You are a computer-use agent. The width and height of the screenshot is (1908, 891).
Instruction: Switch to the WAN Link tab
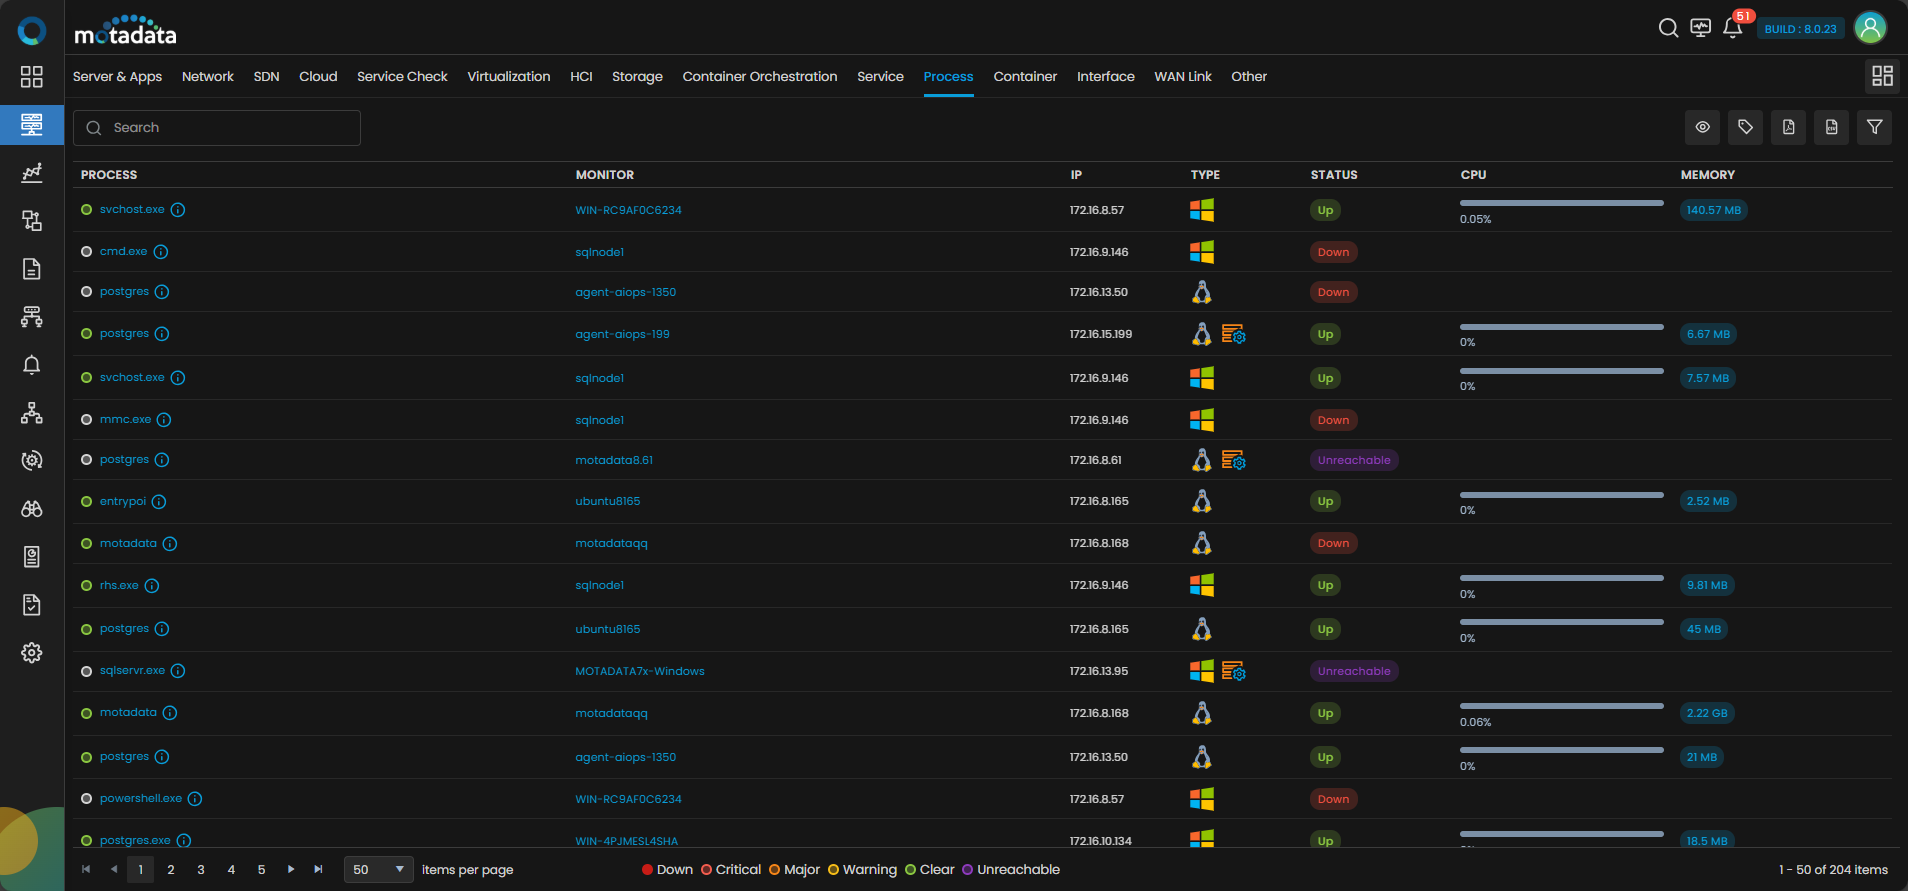tap(1183, 77)
